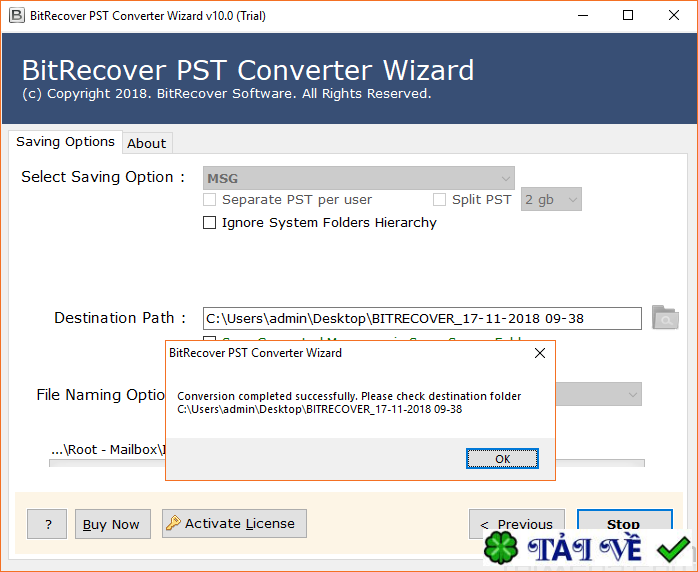Switch to the About tab
The height and width of the screenshot is (572, 698).
click(x=146, y=143)
